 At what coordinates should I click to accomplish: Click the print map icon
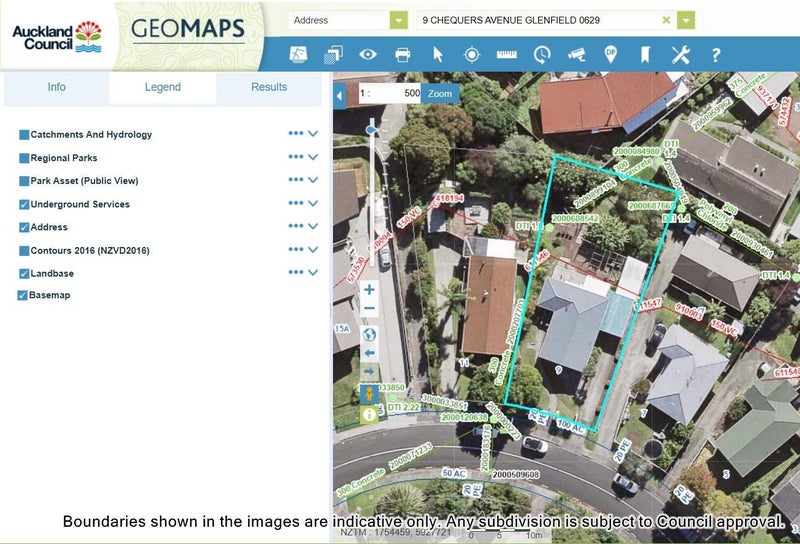coord(403,54)
